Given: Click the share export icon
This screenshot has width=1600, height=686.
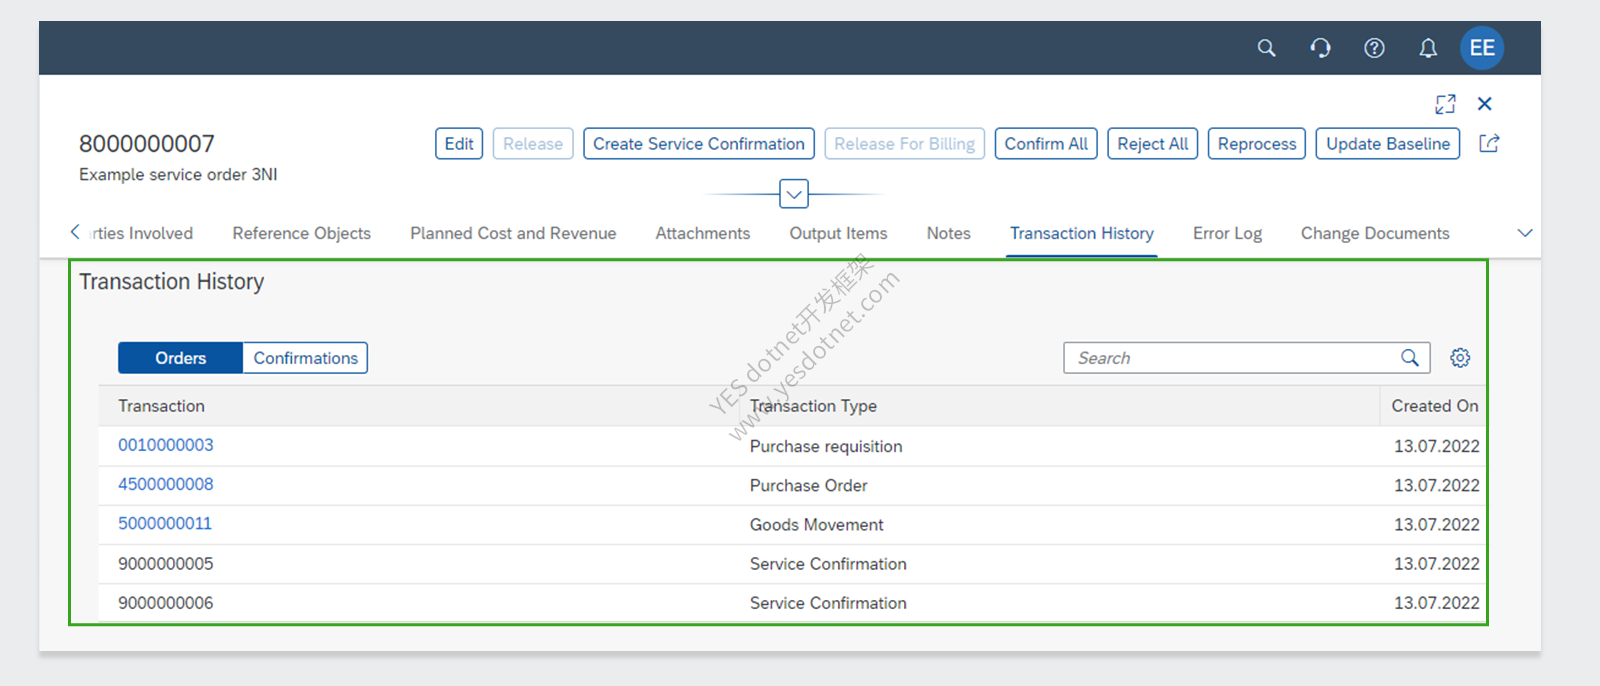Looking at the screenshot, I should 1489,143.
